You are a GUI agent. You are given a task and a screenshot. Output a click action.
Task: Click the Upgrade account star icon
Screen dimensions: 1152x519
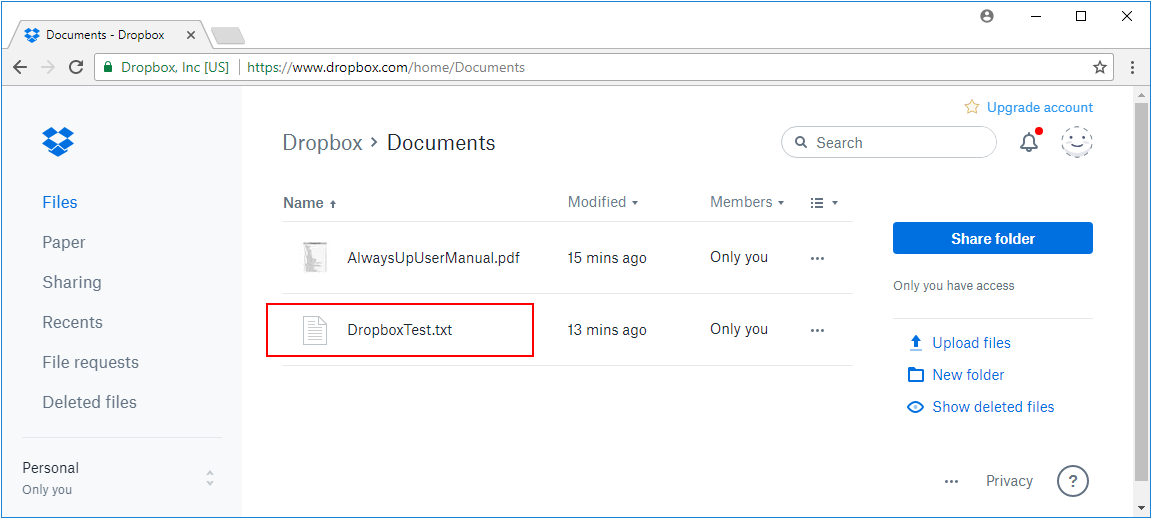(x=972, y=107)
